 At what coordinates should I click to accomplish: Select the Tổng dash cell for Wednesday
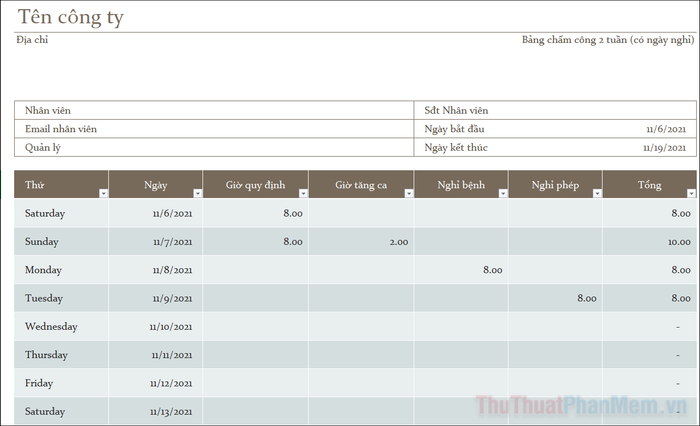[650, 326]
